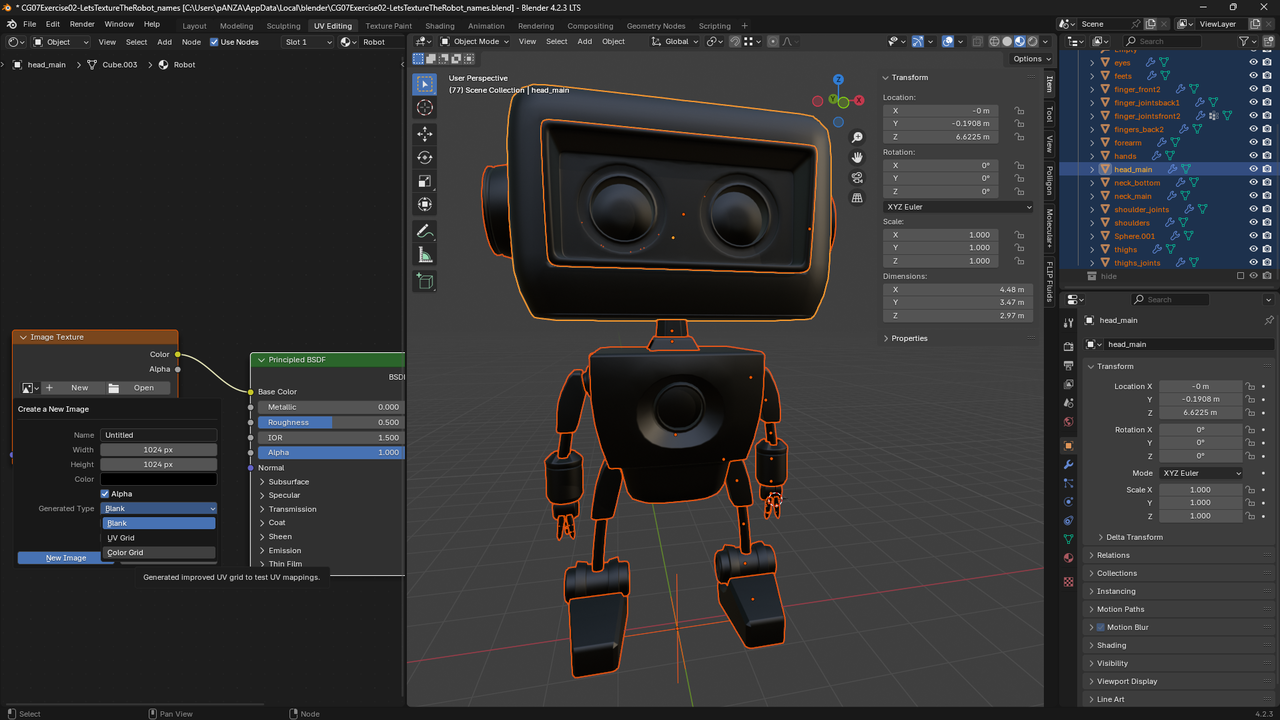Select the Measure tool

tap(425, 255)
